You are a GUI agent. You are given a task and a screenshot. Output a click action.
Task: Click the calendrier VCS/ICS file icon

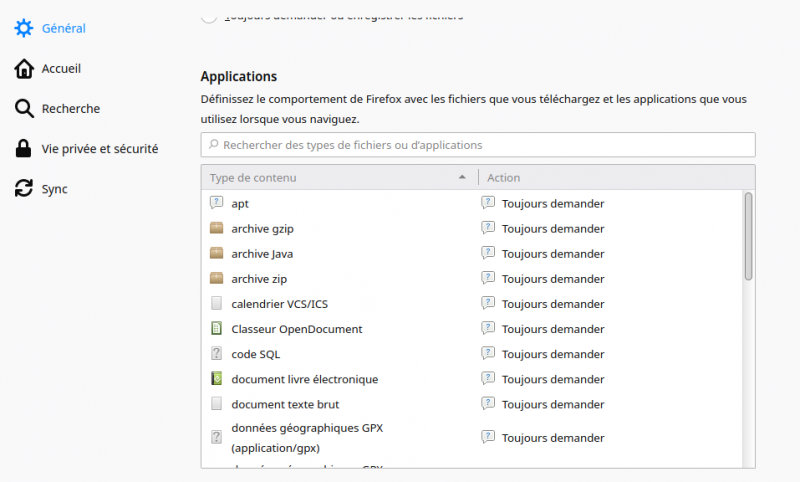click(x=216, y=303)
